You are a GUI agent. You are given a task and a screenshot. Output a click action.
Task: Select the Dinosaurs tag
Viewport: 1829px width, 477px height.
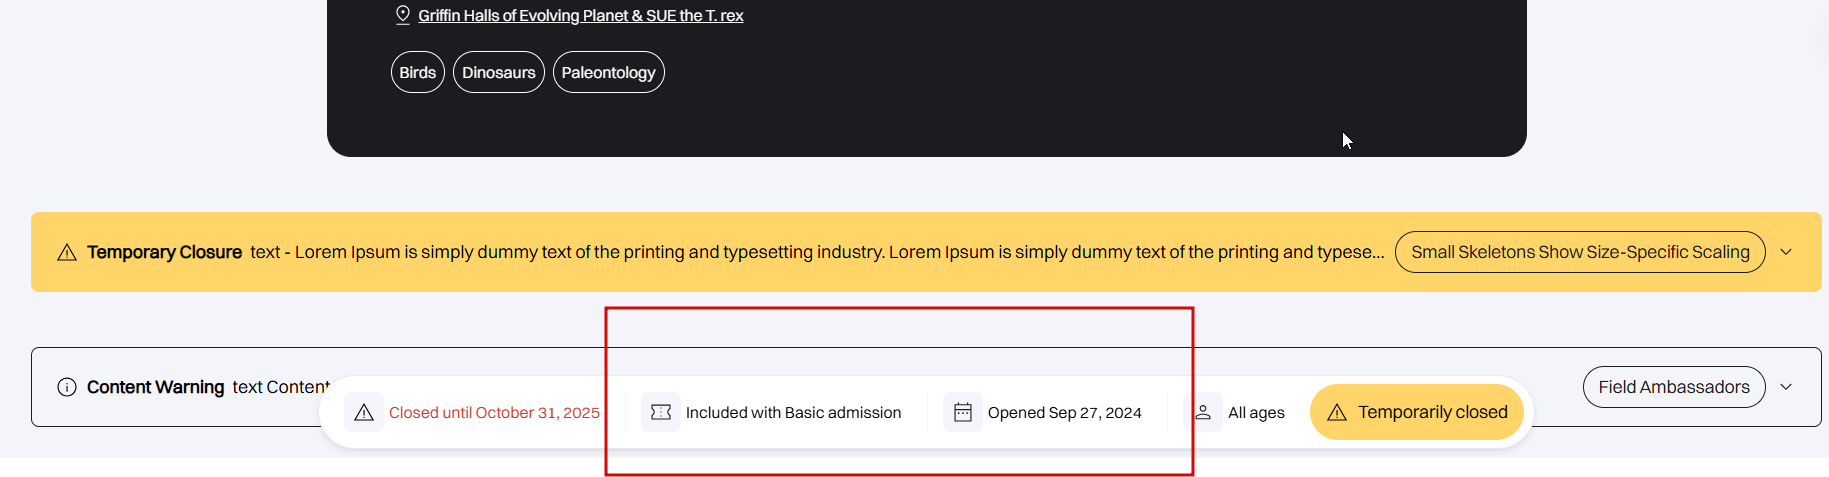tap(498, 73)
